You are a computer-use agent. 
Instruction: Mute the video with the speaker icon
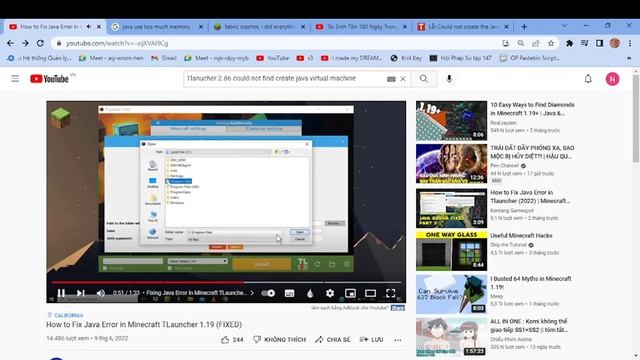(x=100, y=293)
